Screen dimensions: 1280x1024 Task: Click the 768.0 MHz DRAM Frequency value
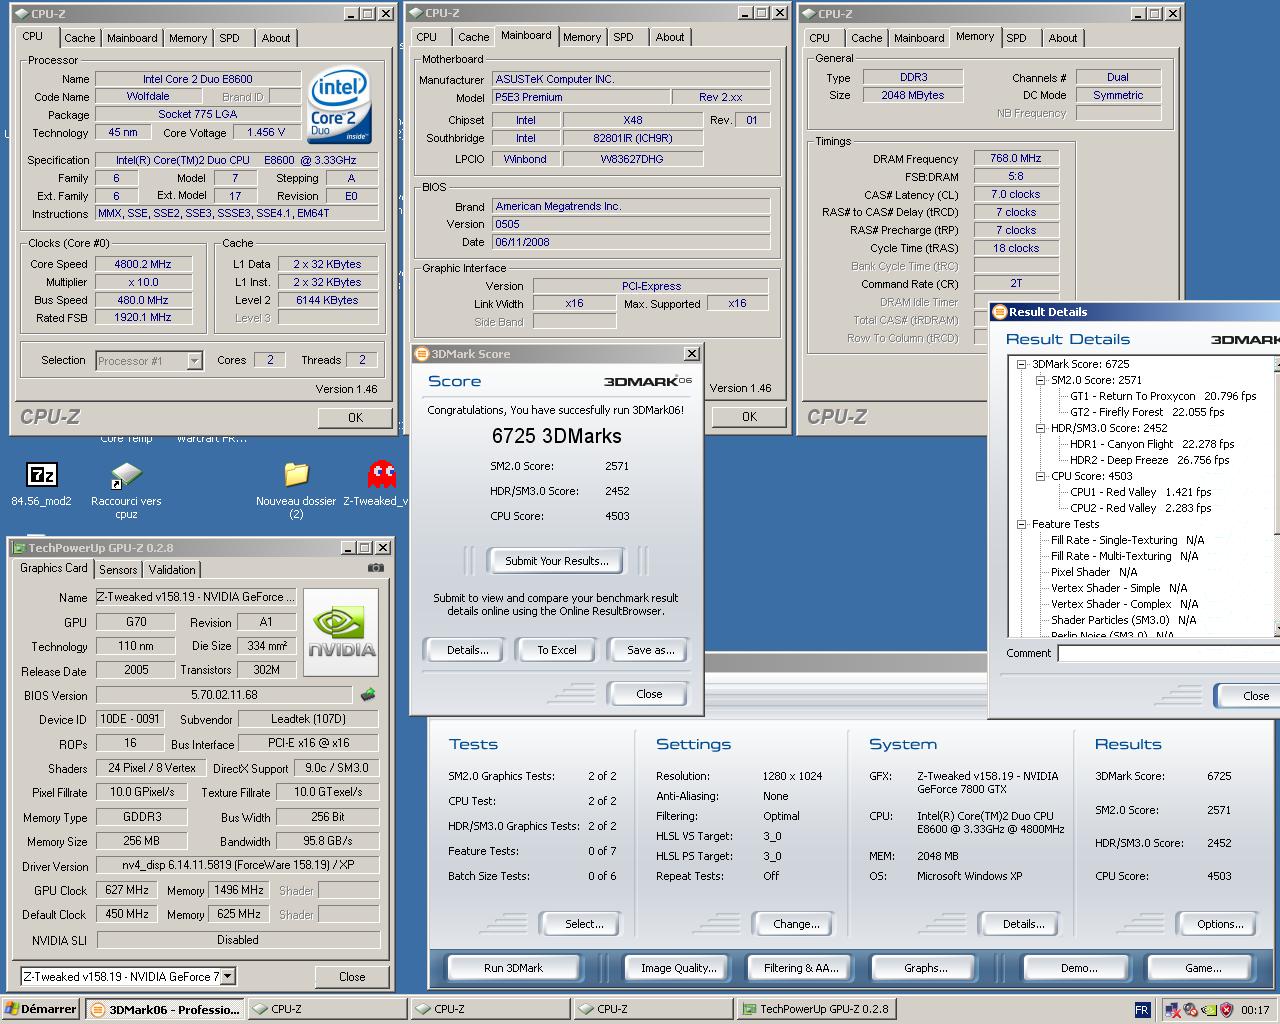(x=1015, y=158)
